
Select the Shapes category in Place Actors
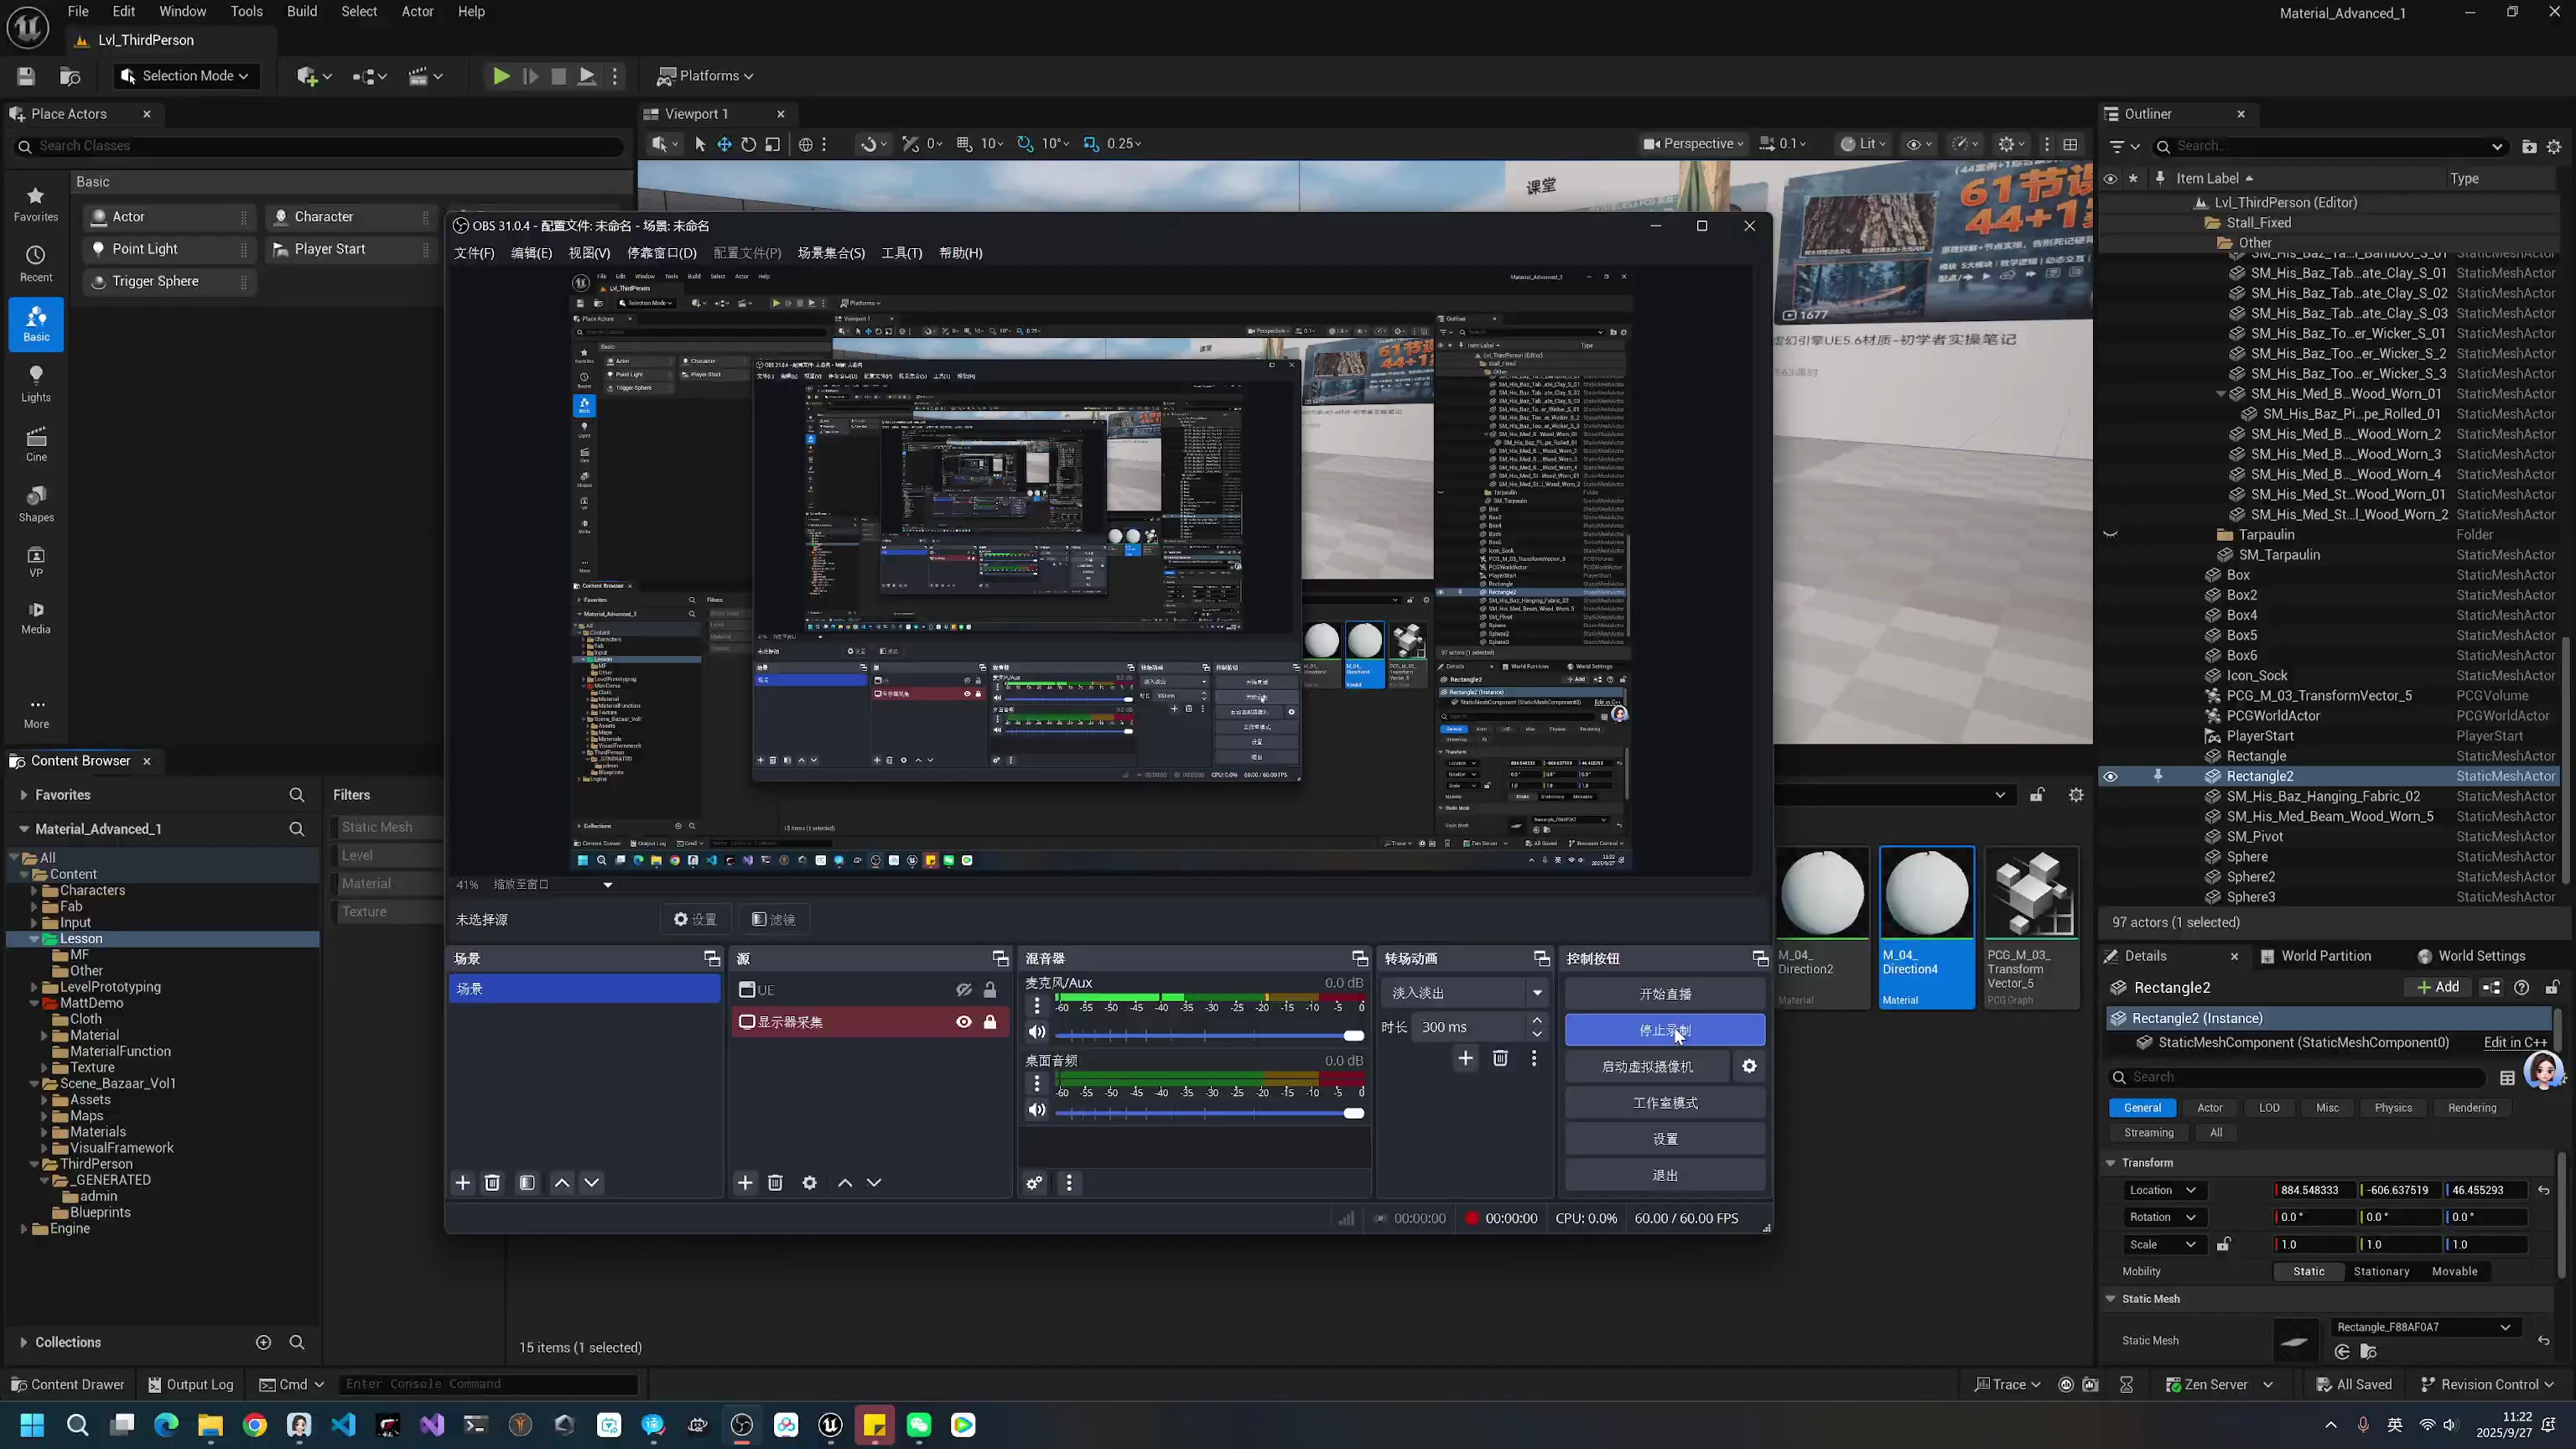pyautogui.click(x=36, y=503)
